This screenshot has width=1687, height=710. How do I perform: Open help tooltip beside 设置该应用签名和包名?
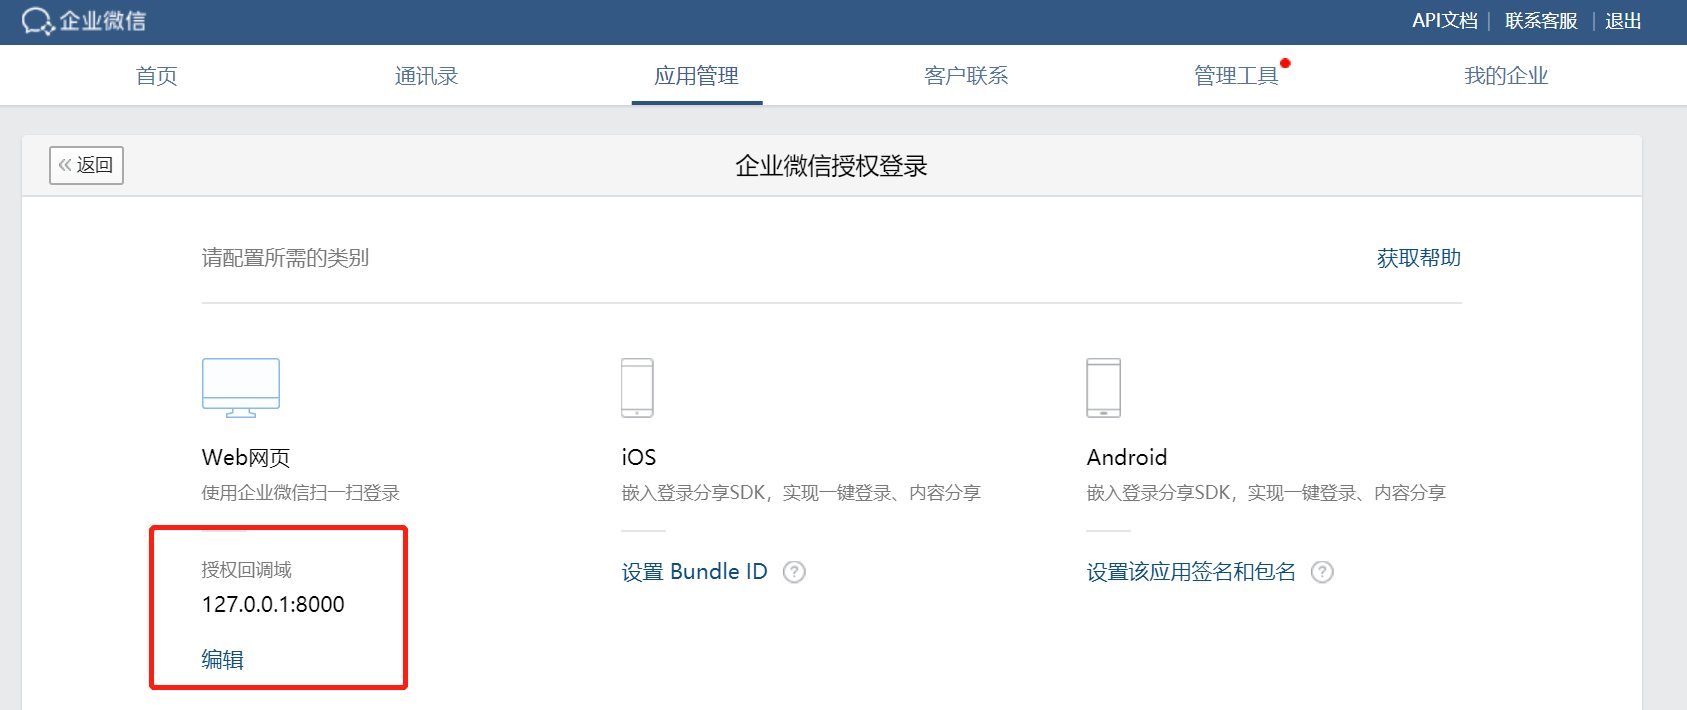pos(1322,572)
